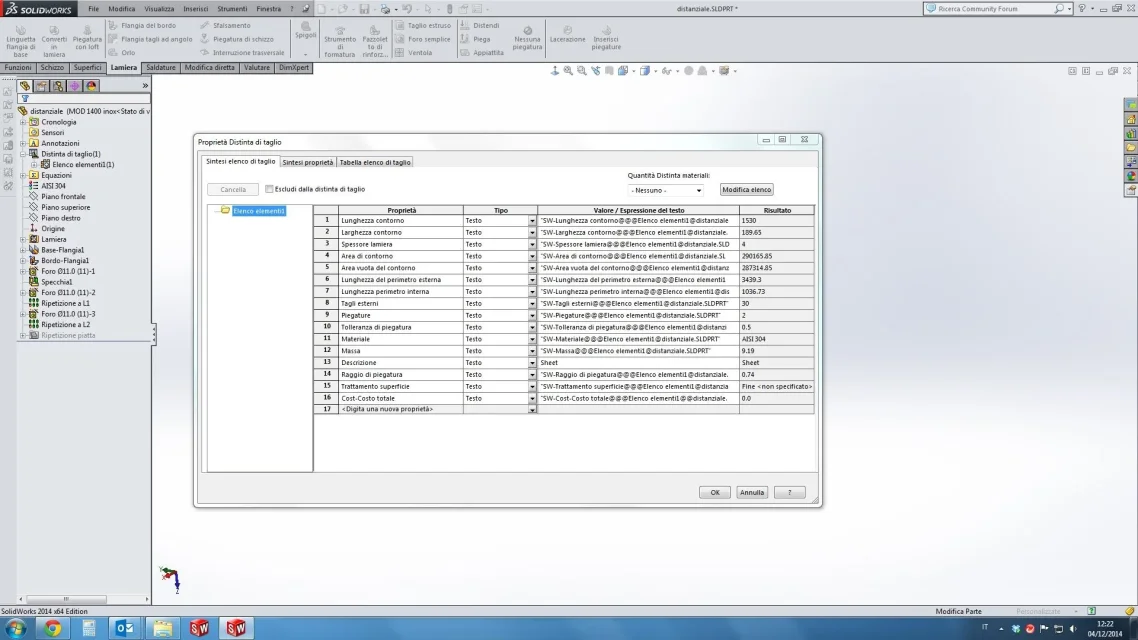Click the Inserisci piegature tool
The width and height of the screenshot is (1138, 640).
tap(606, 38)
